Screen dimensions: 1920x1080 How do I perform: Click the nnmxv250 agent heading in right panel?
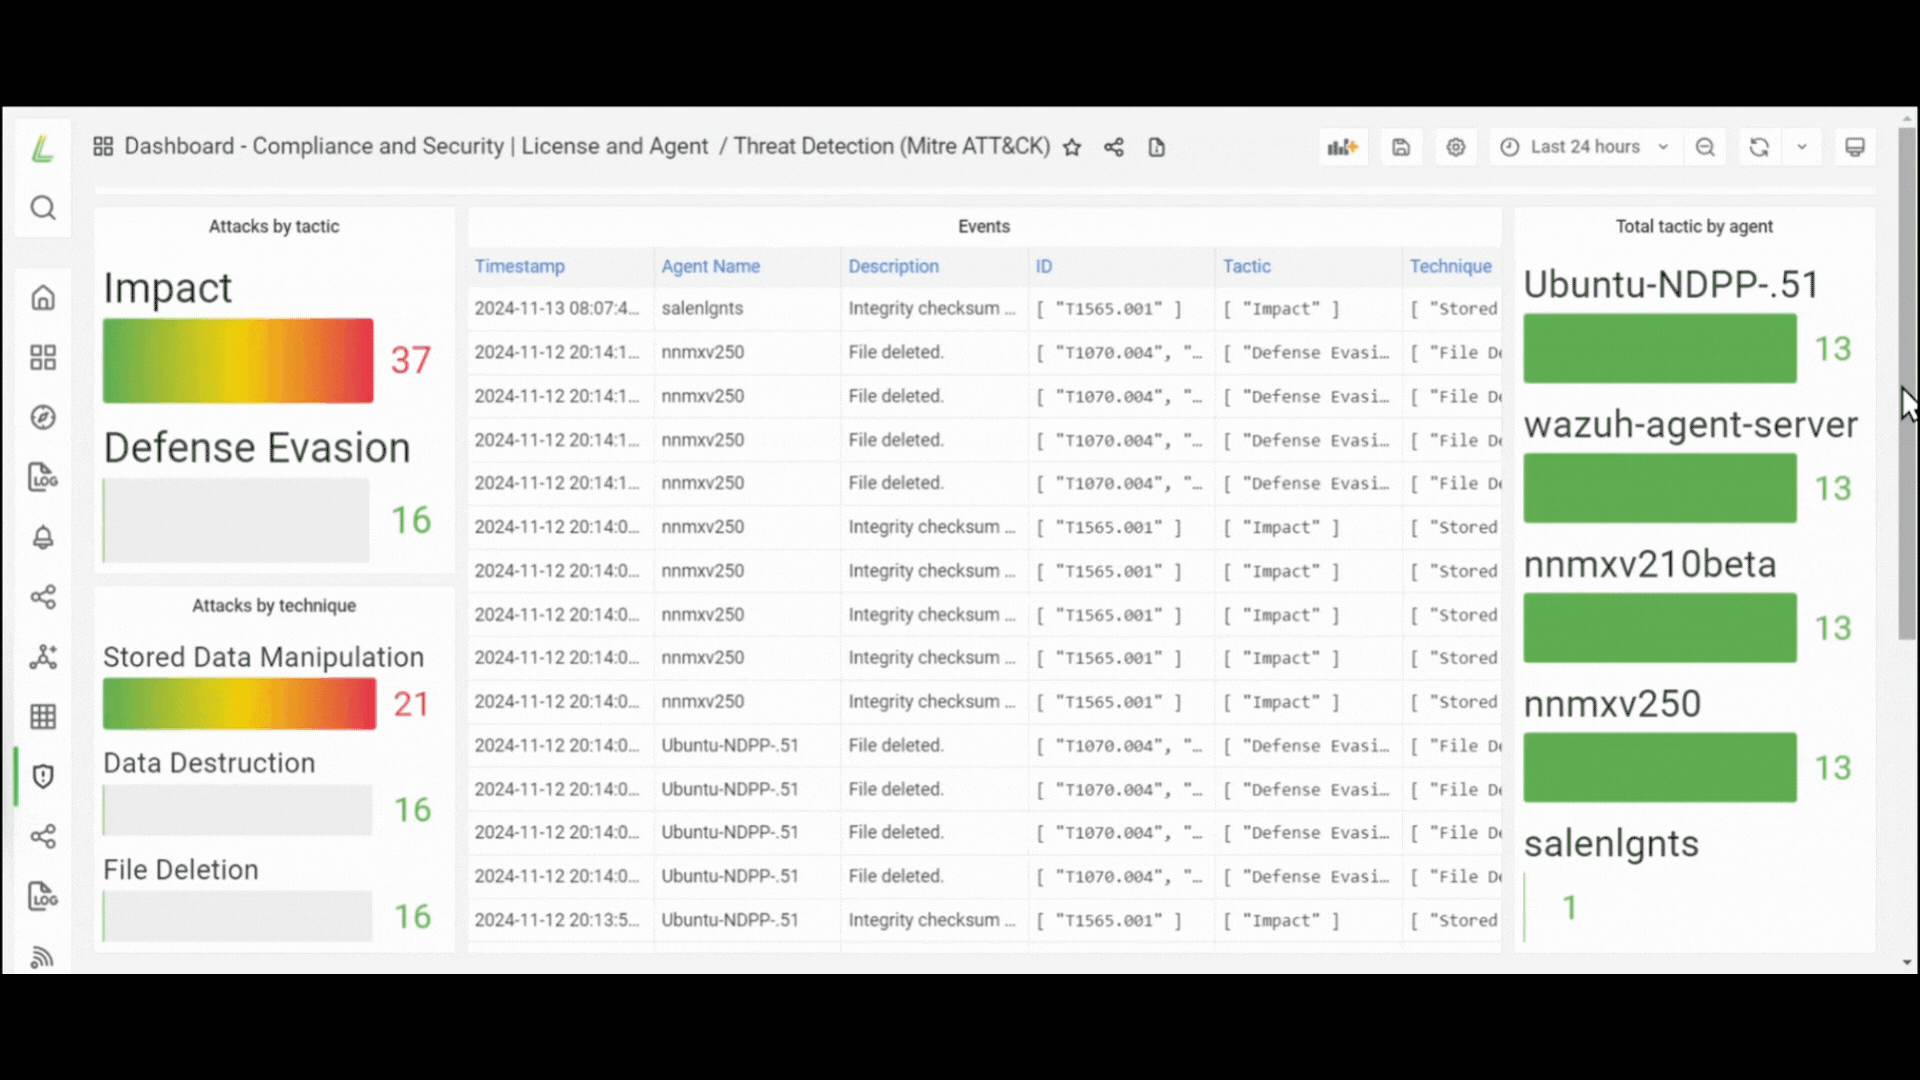[1612, 704]
